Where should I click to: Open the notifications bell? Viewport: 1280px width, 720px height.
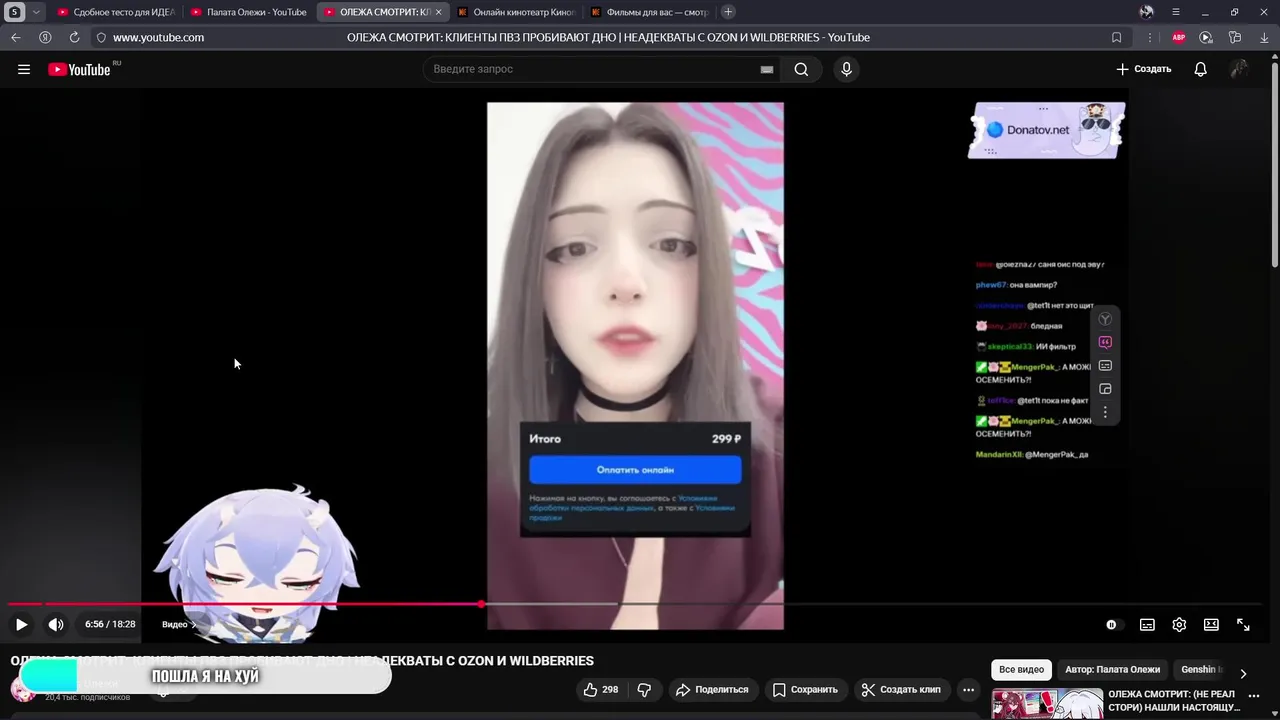(x=1200, y=69)
